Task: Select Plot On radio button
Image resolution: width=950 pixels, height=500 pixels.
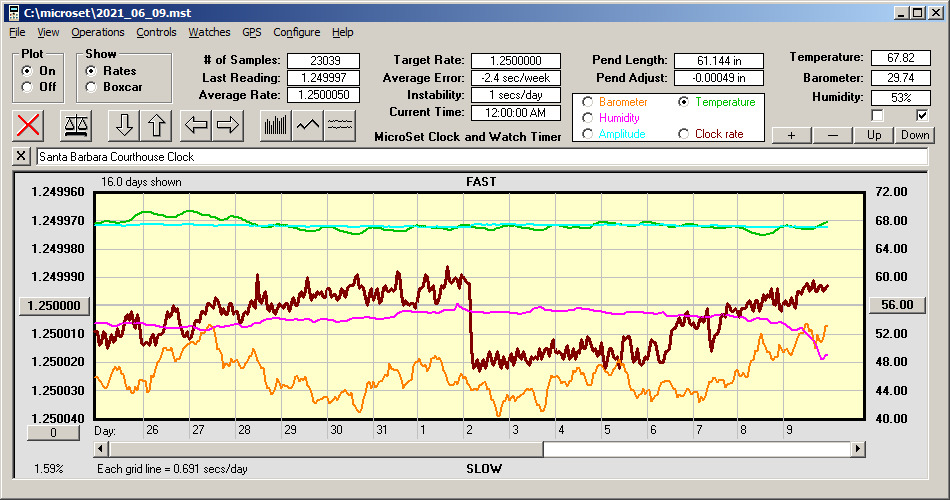Action: coord(27,71)
